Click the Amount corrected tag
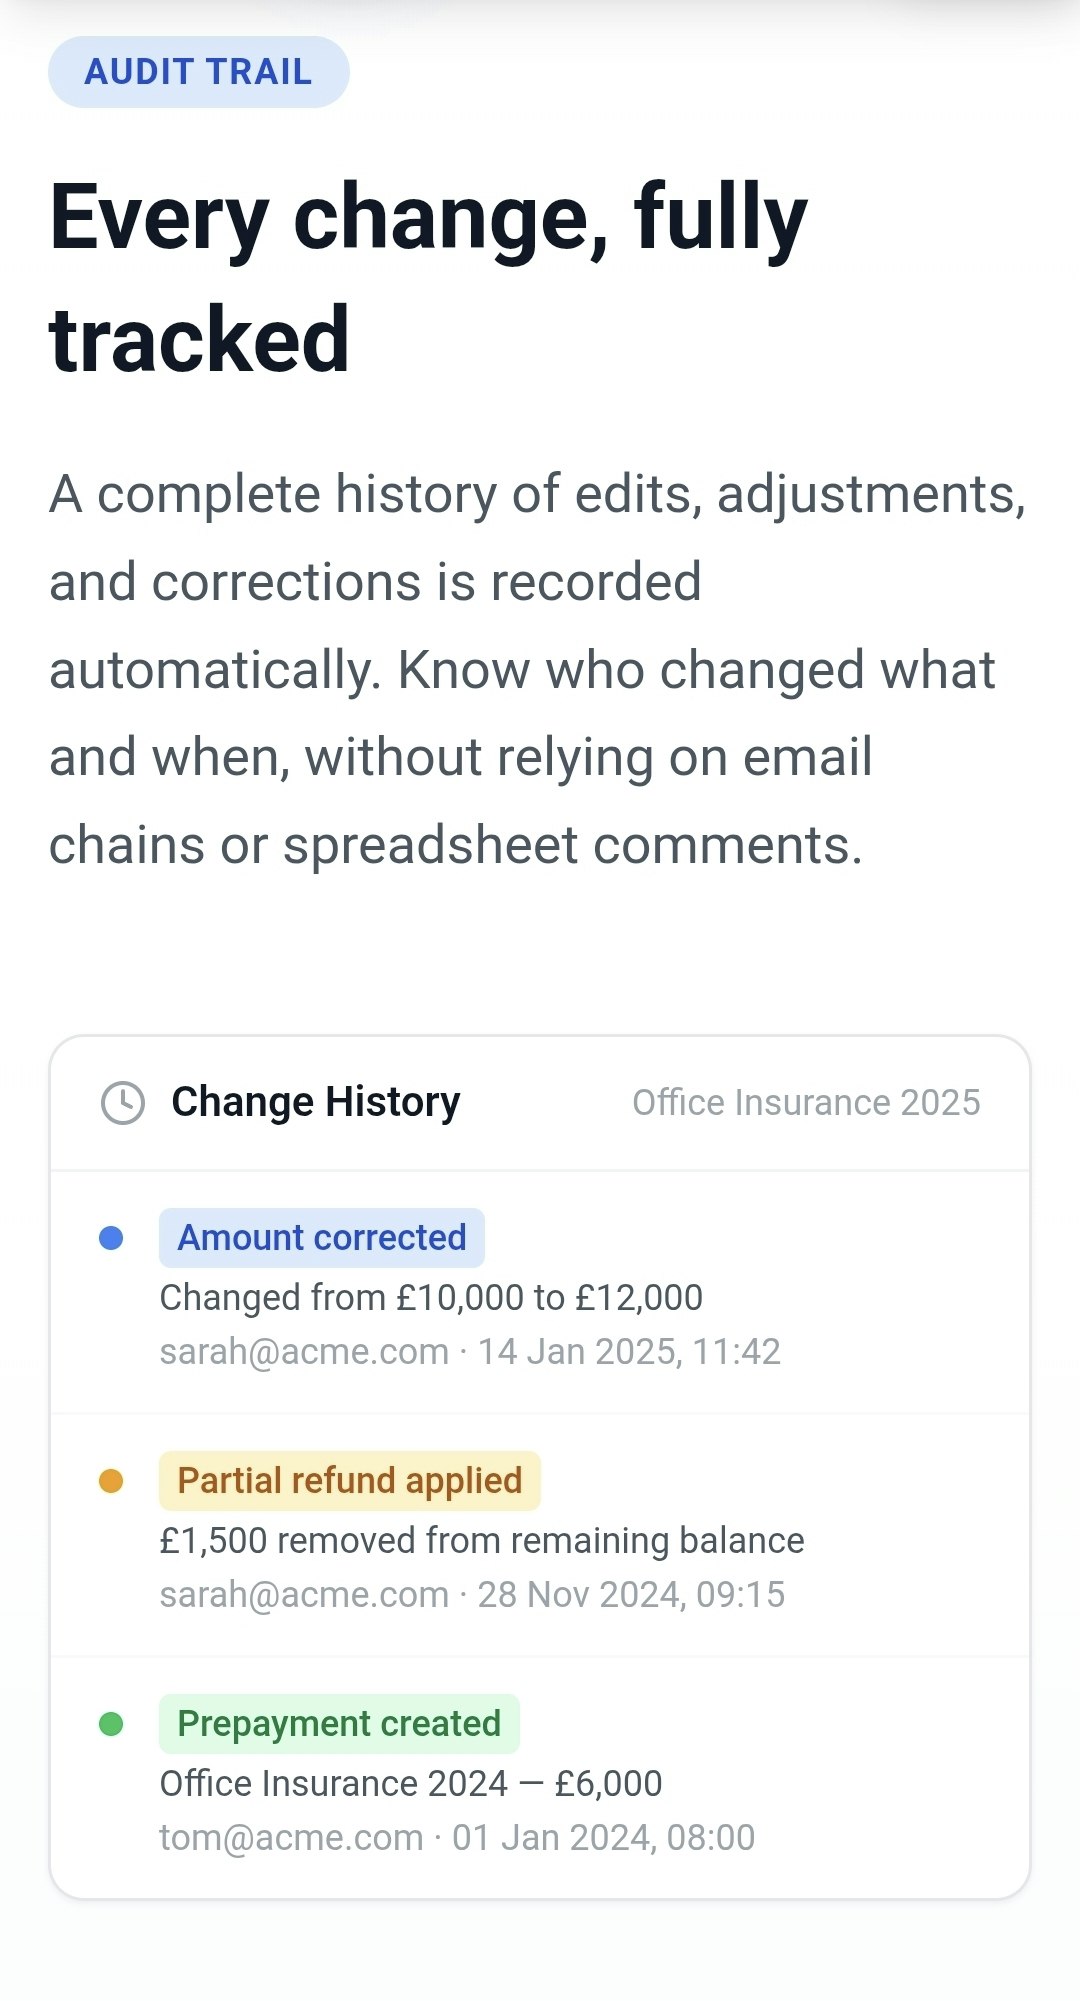The height and width of the screenshot is (2001, 1080). pos(321,1238)
